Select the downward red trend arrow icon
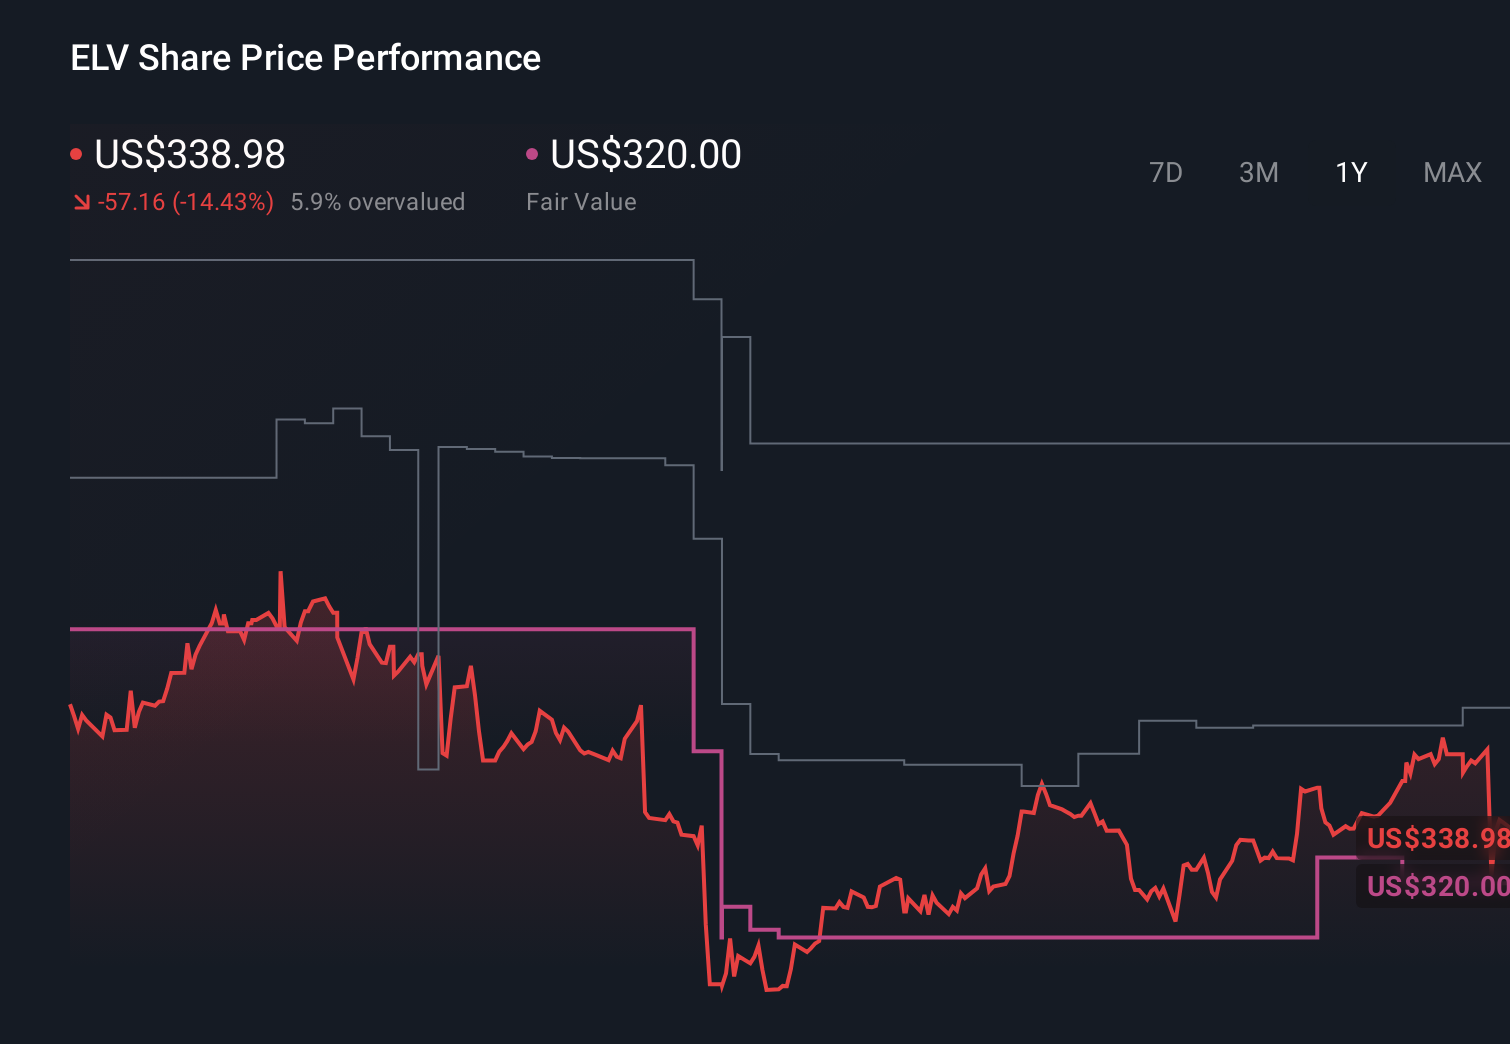1510x1044 pixels. pos(82,201)
